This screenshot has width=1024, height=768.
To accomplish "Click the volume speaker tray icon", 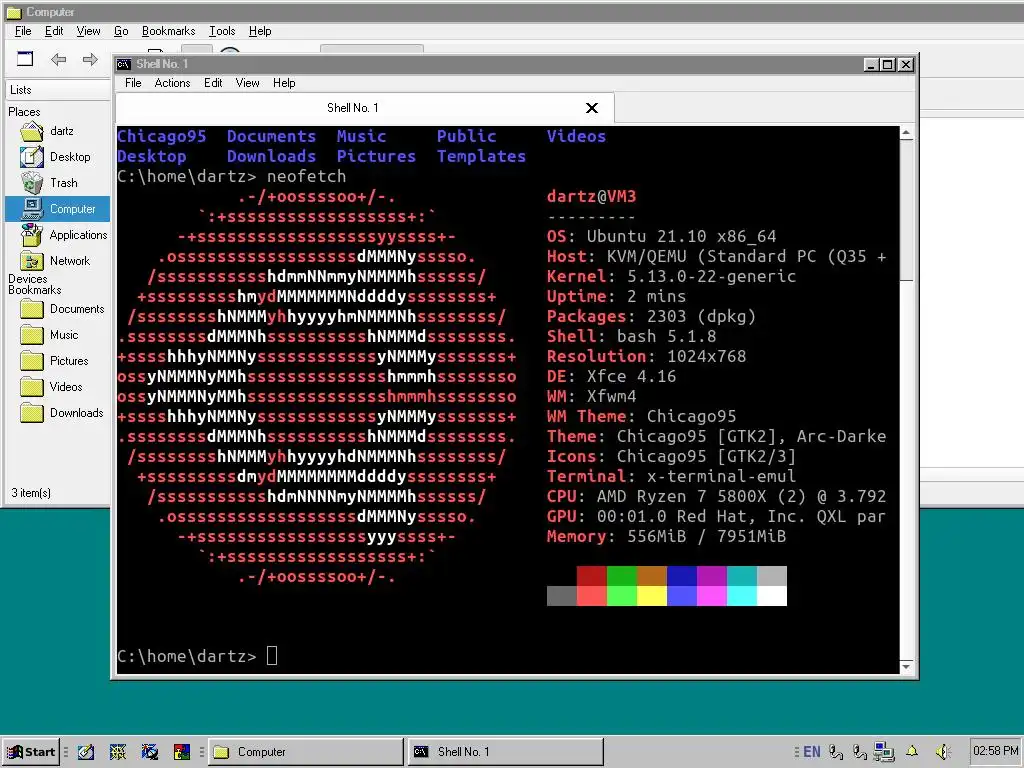I will pyautogui.click(x=943, y=752).
